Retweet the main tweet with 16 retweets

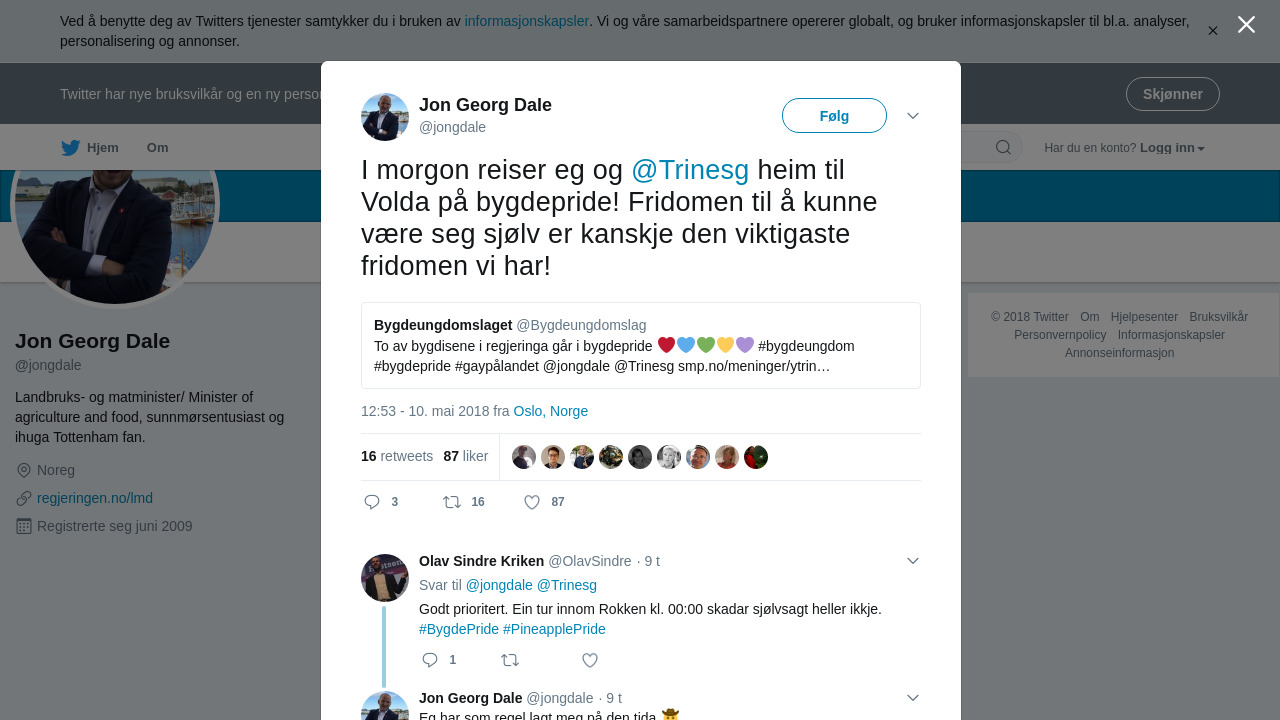(x=452, y=502)
